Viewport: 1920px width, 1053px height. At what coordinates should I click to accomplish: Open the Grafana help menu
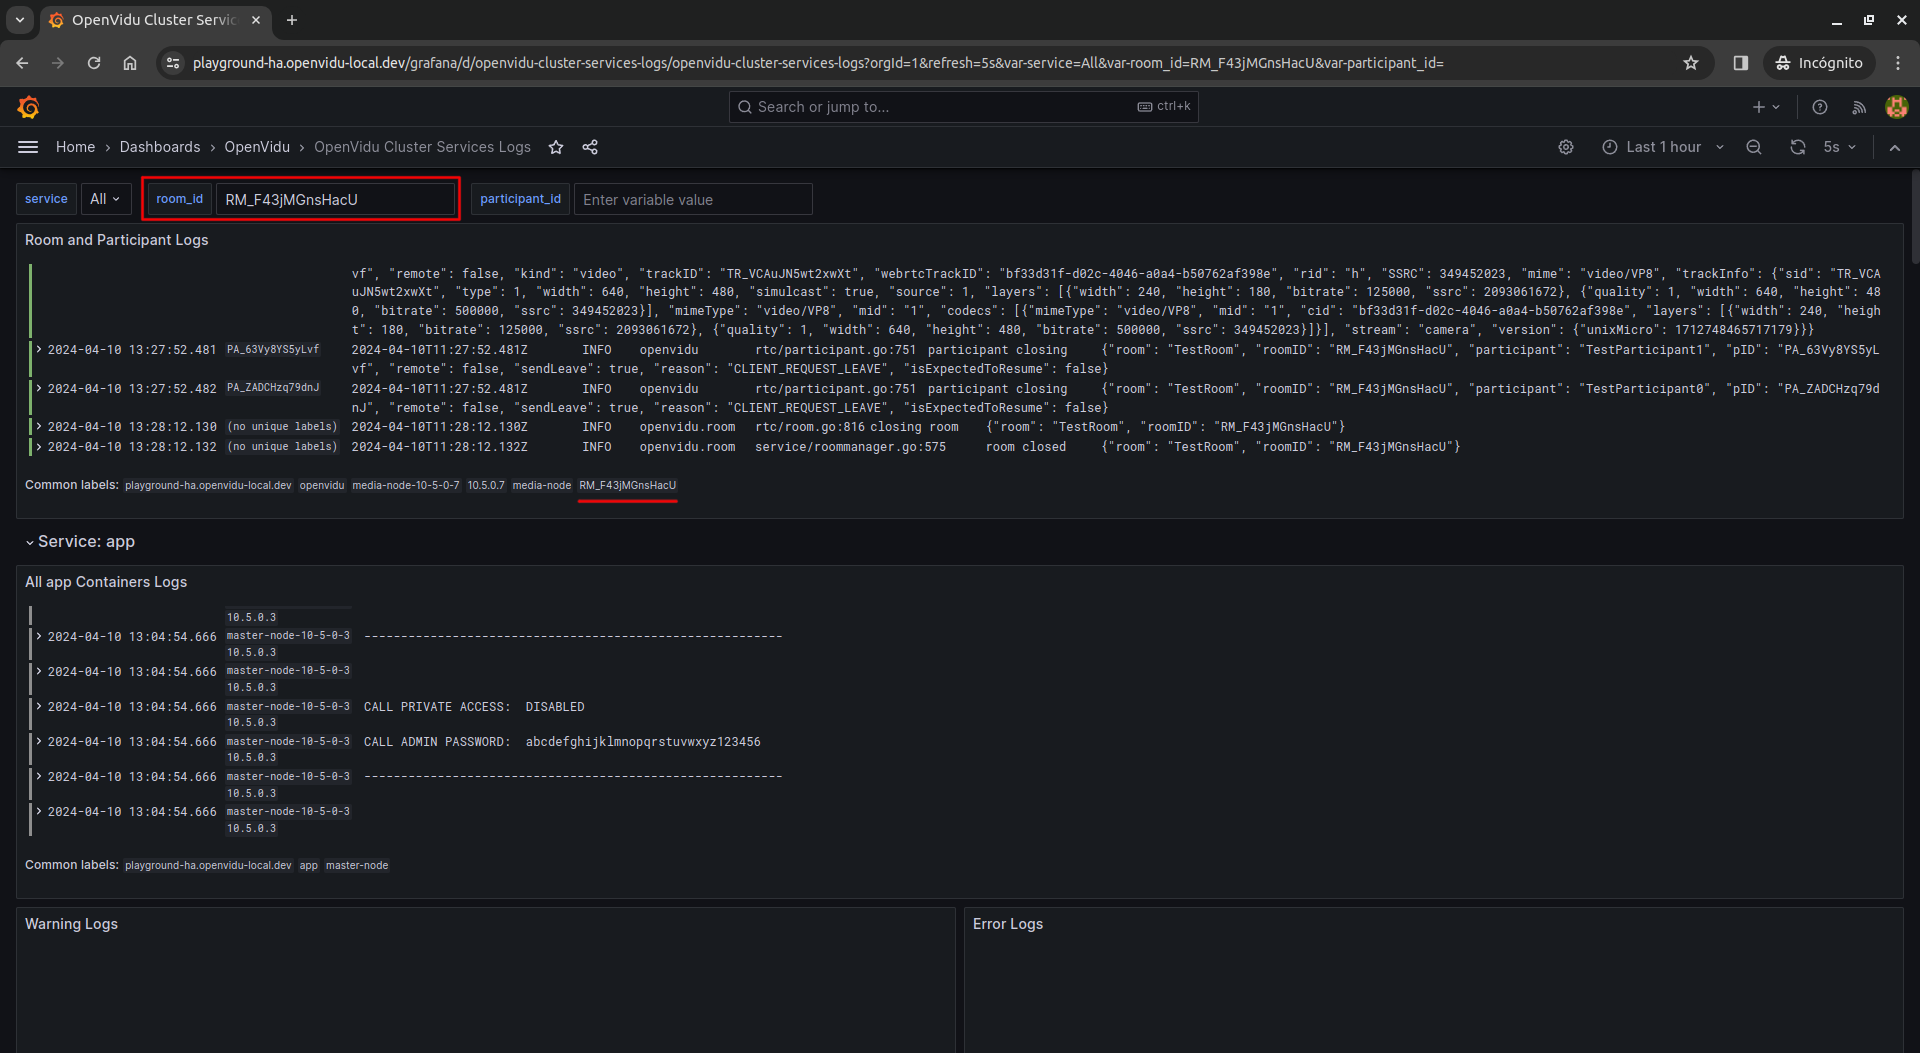click(x=1820, y=107)
